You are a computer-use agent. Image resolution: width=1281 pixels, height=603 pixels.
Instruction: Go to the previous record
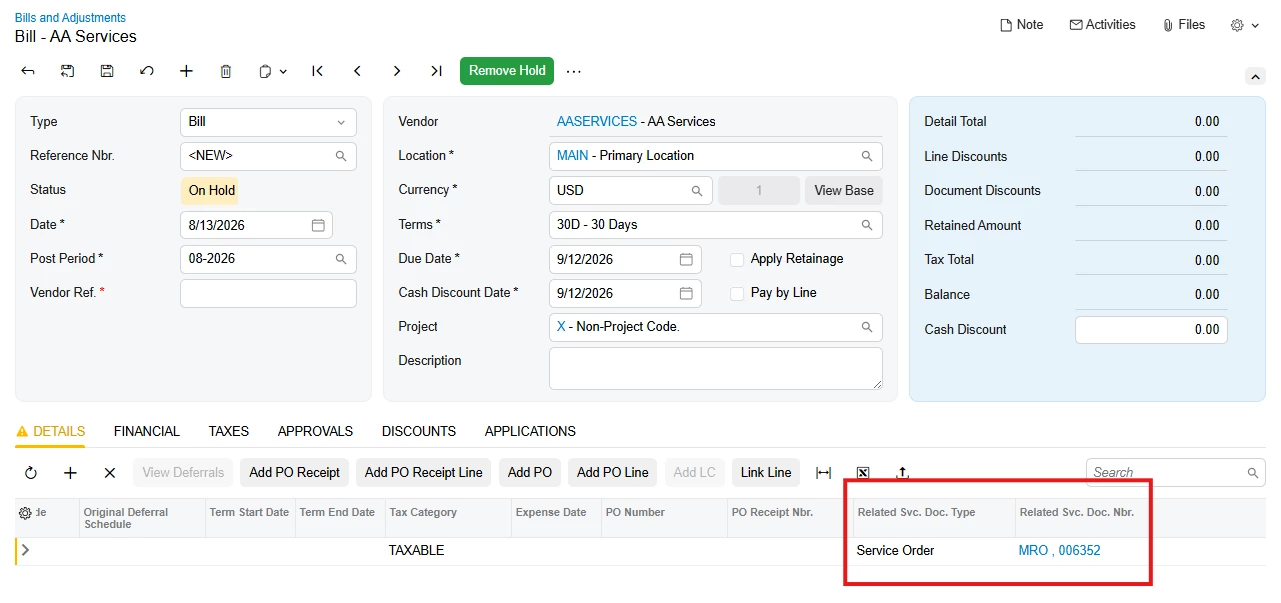[x=357, y=71]
